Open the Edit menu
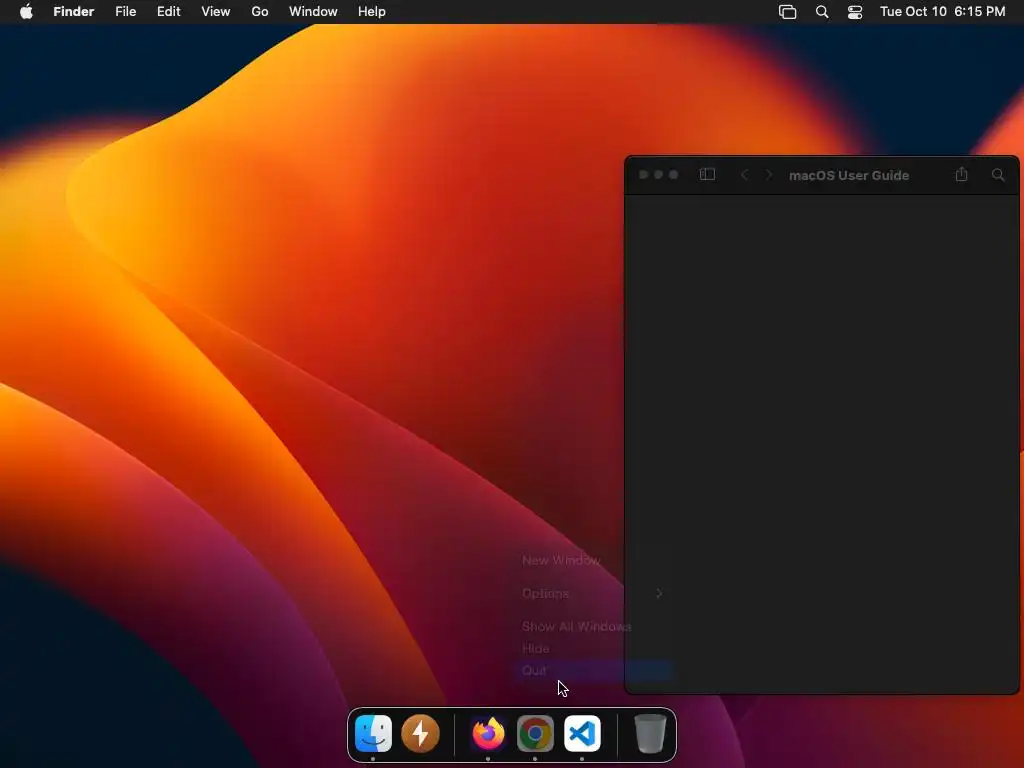1024x768 pixels. [x=168, y=12]
